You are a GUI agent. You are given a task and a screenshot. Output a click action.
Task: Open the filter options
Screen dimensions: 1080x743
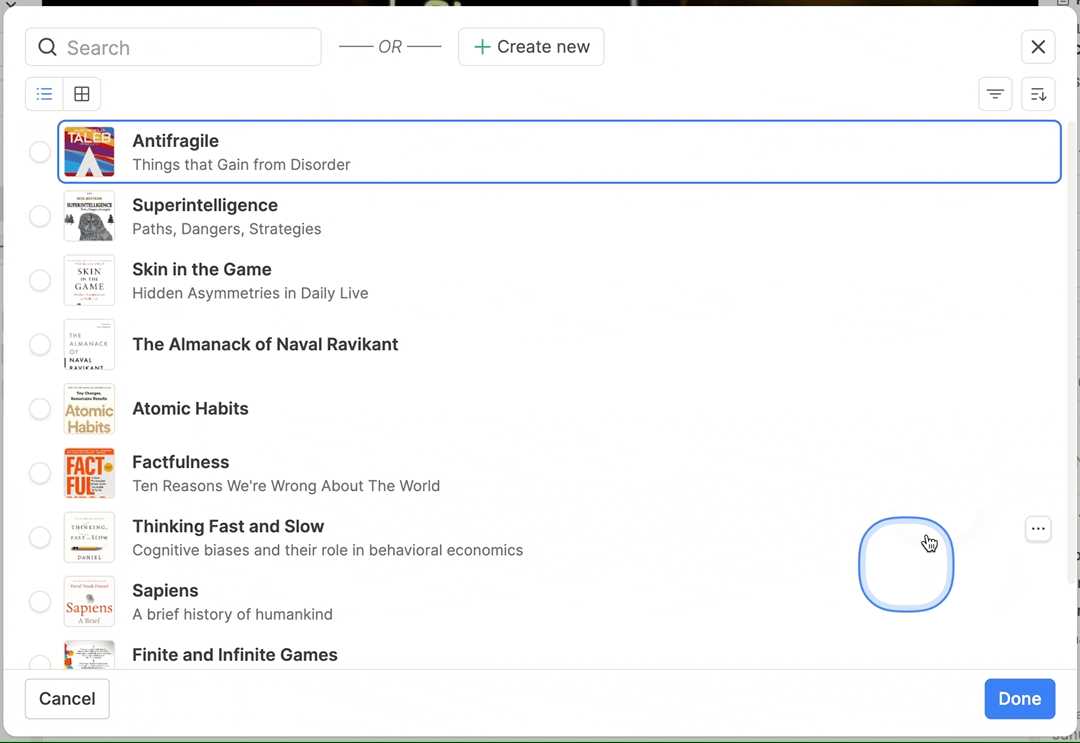click(x=995, y=94)
